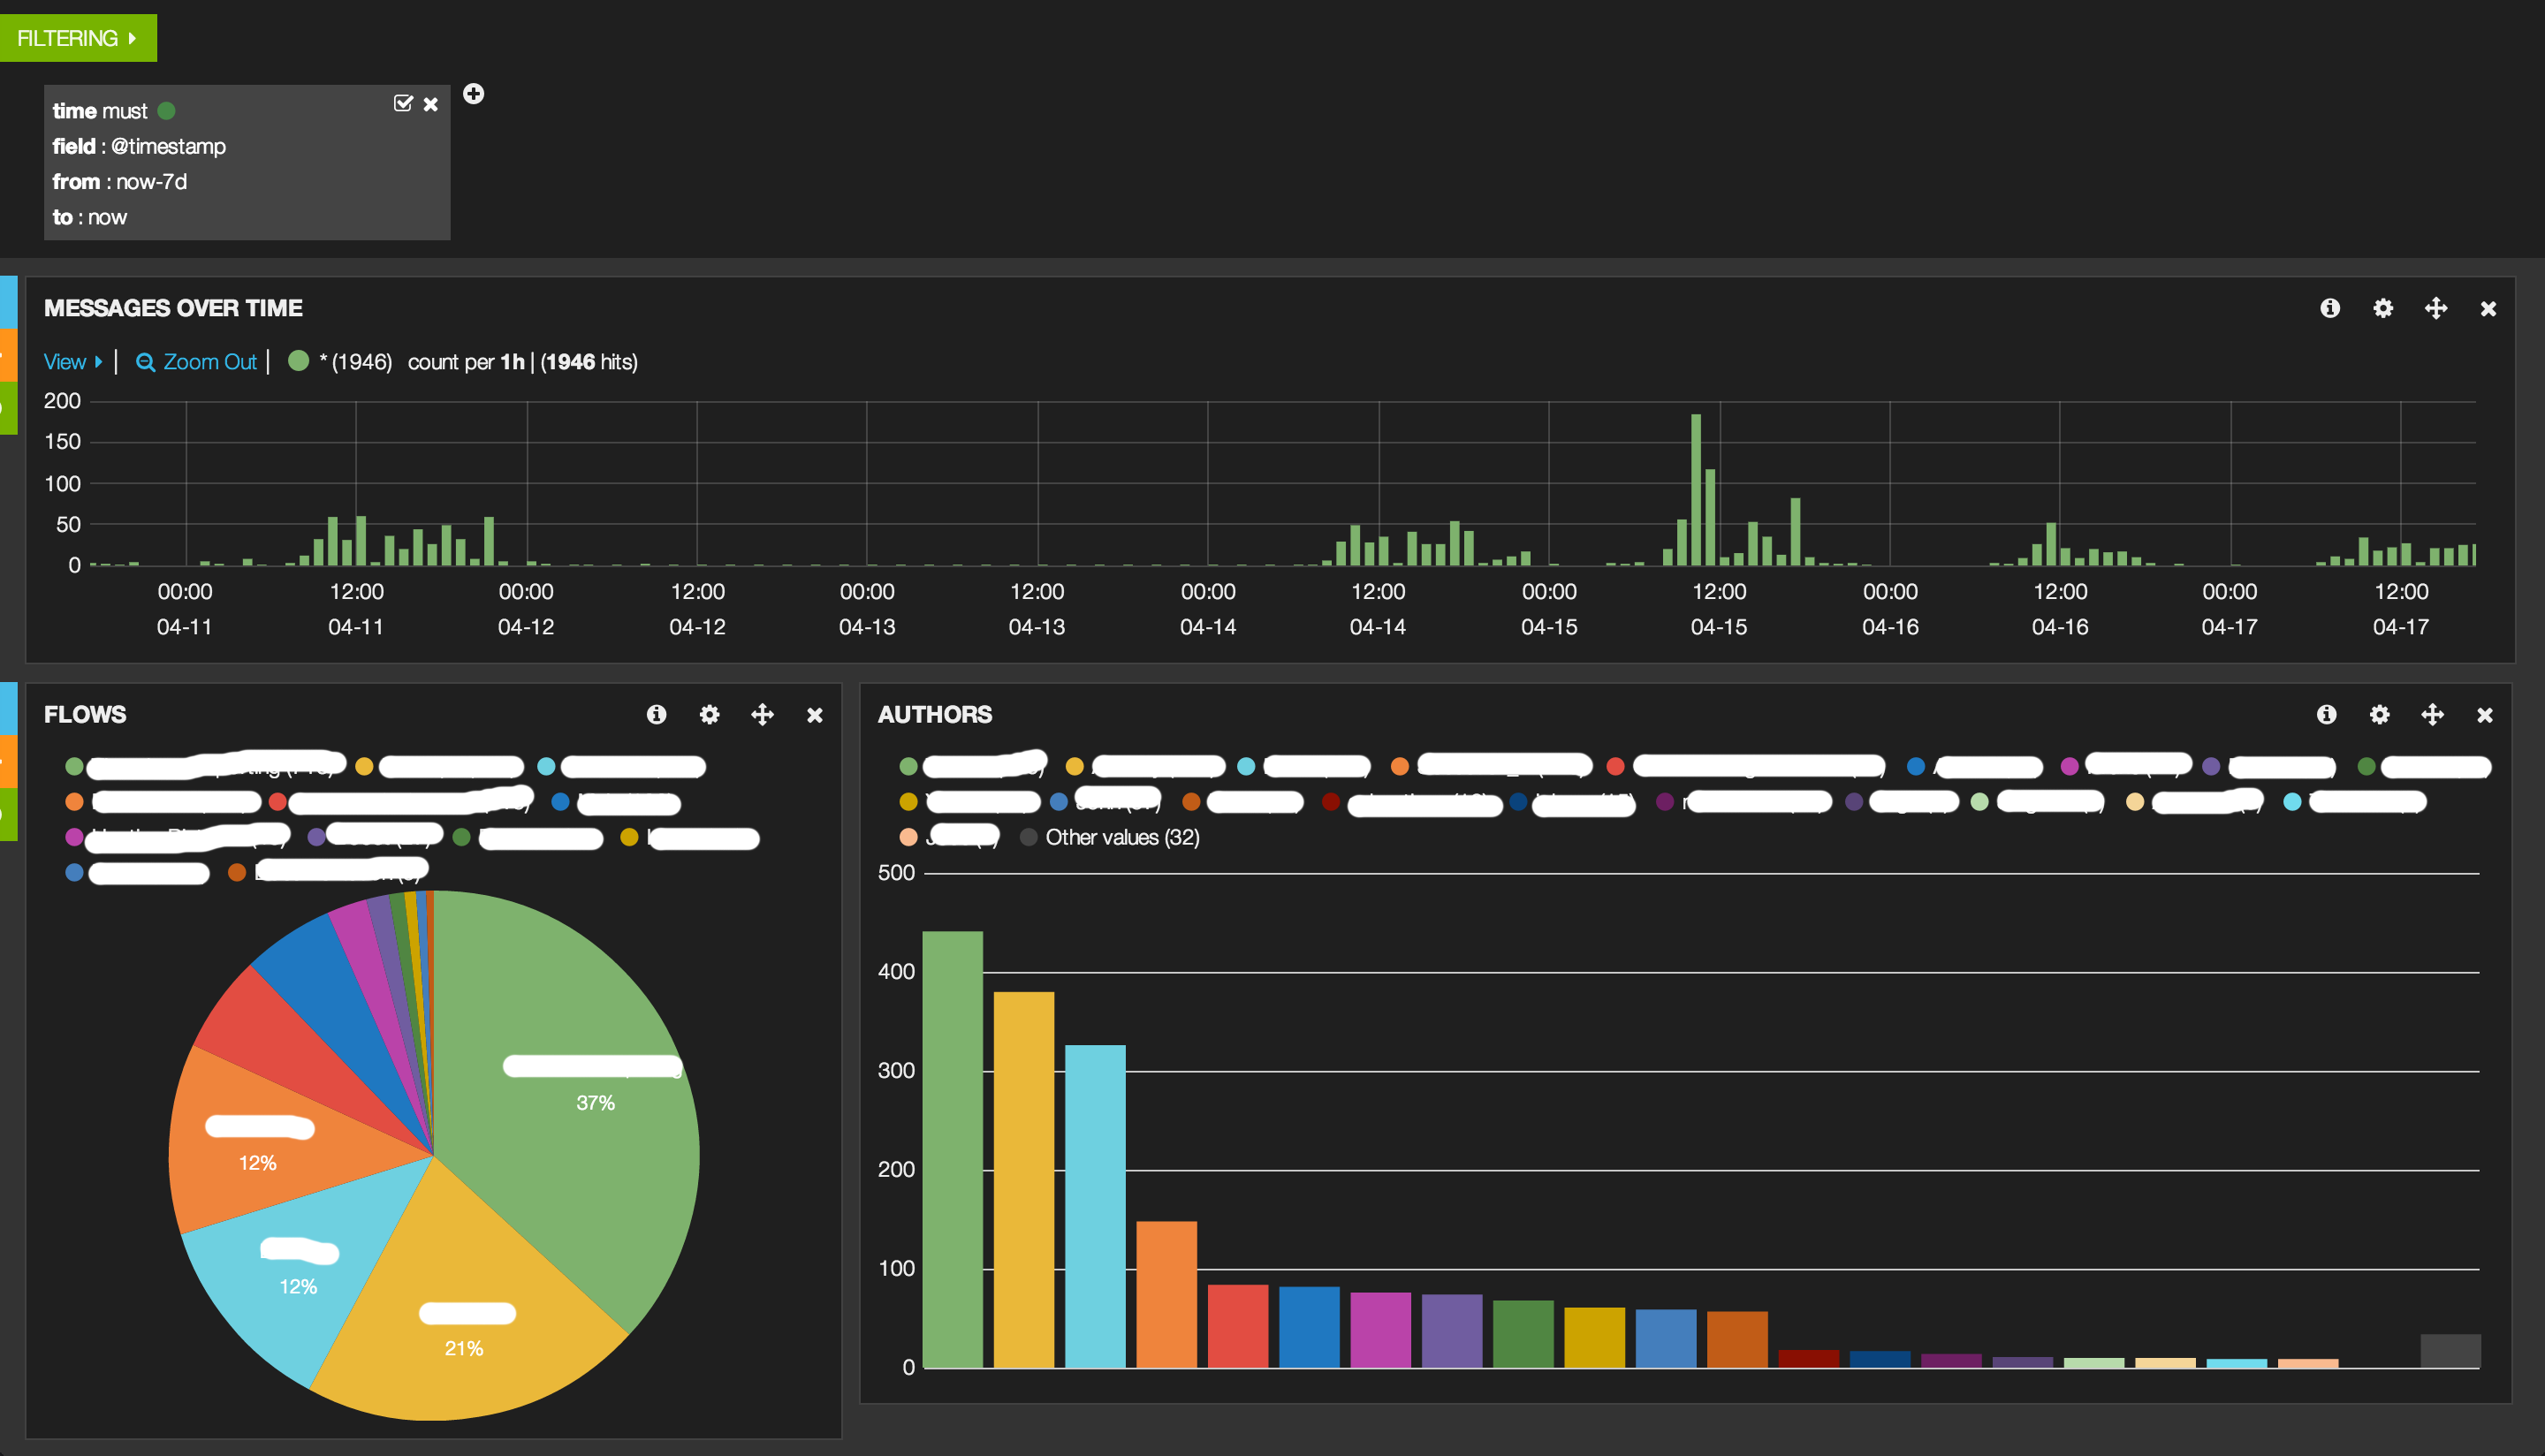Toggle the time filter's green status dot
This screenshot has width=2545, height=1456.
tap(167, 111)
